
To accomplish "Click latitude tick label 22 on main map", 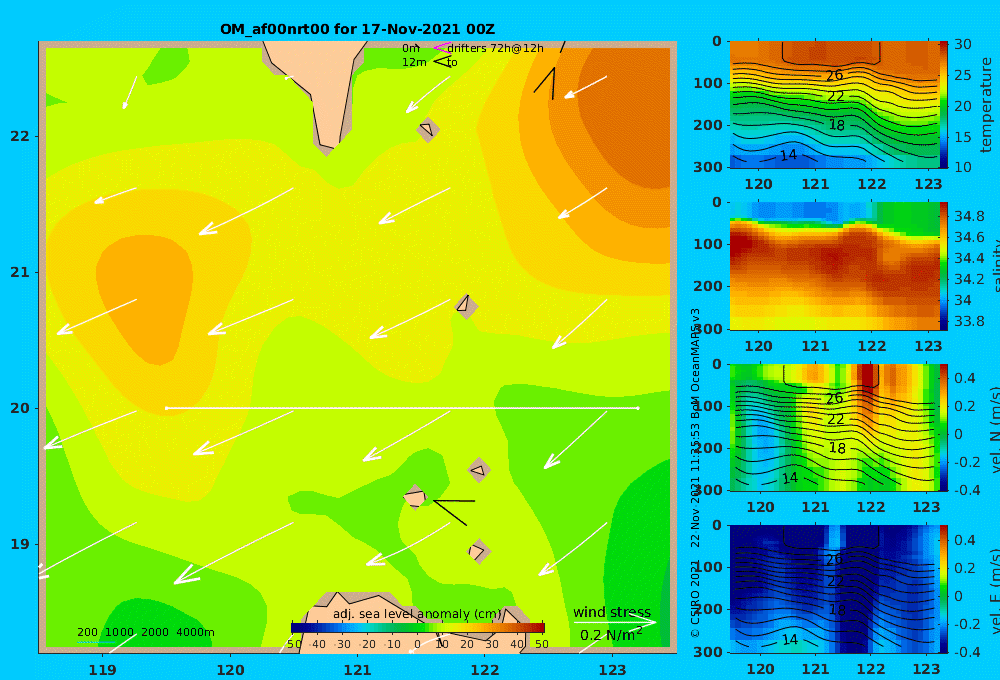I will pos(20,137).
